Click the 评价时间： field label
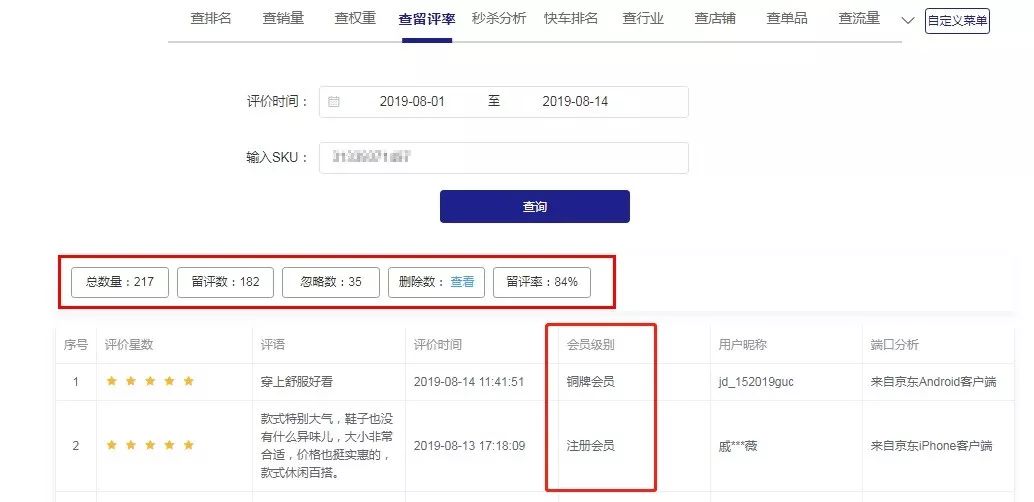This screenshot has width=1034, height=502. [278, 102]
